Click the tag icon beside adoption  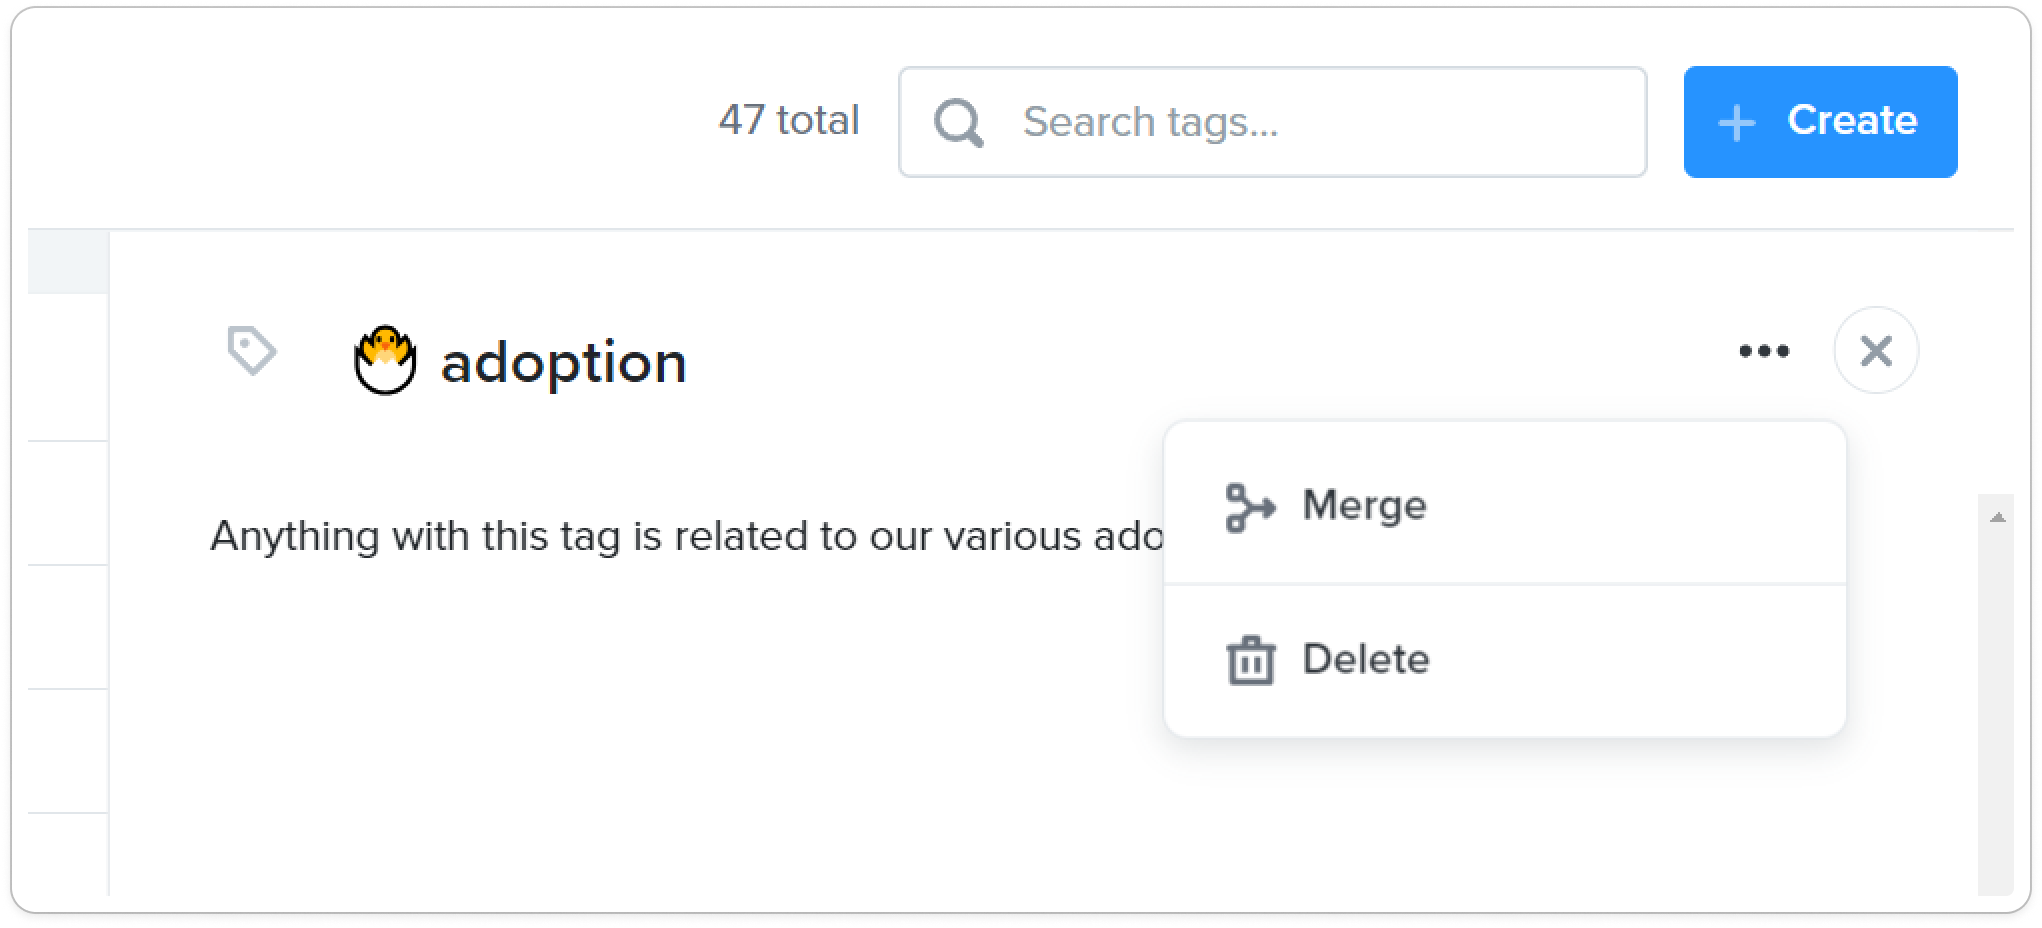point(251,350)
